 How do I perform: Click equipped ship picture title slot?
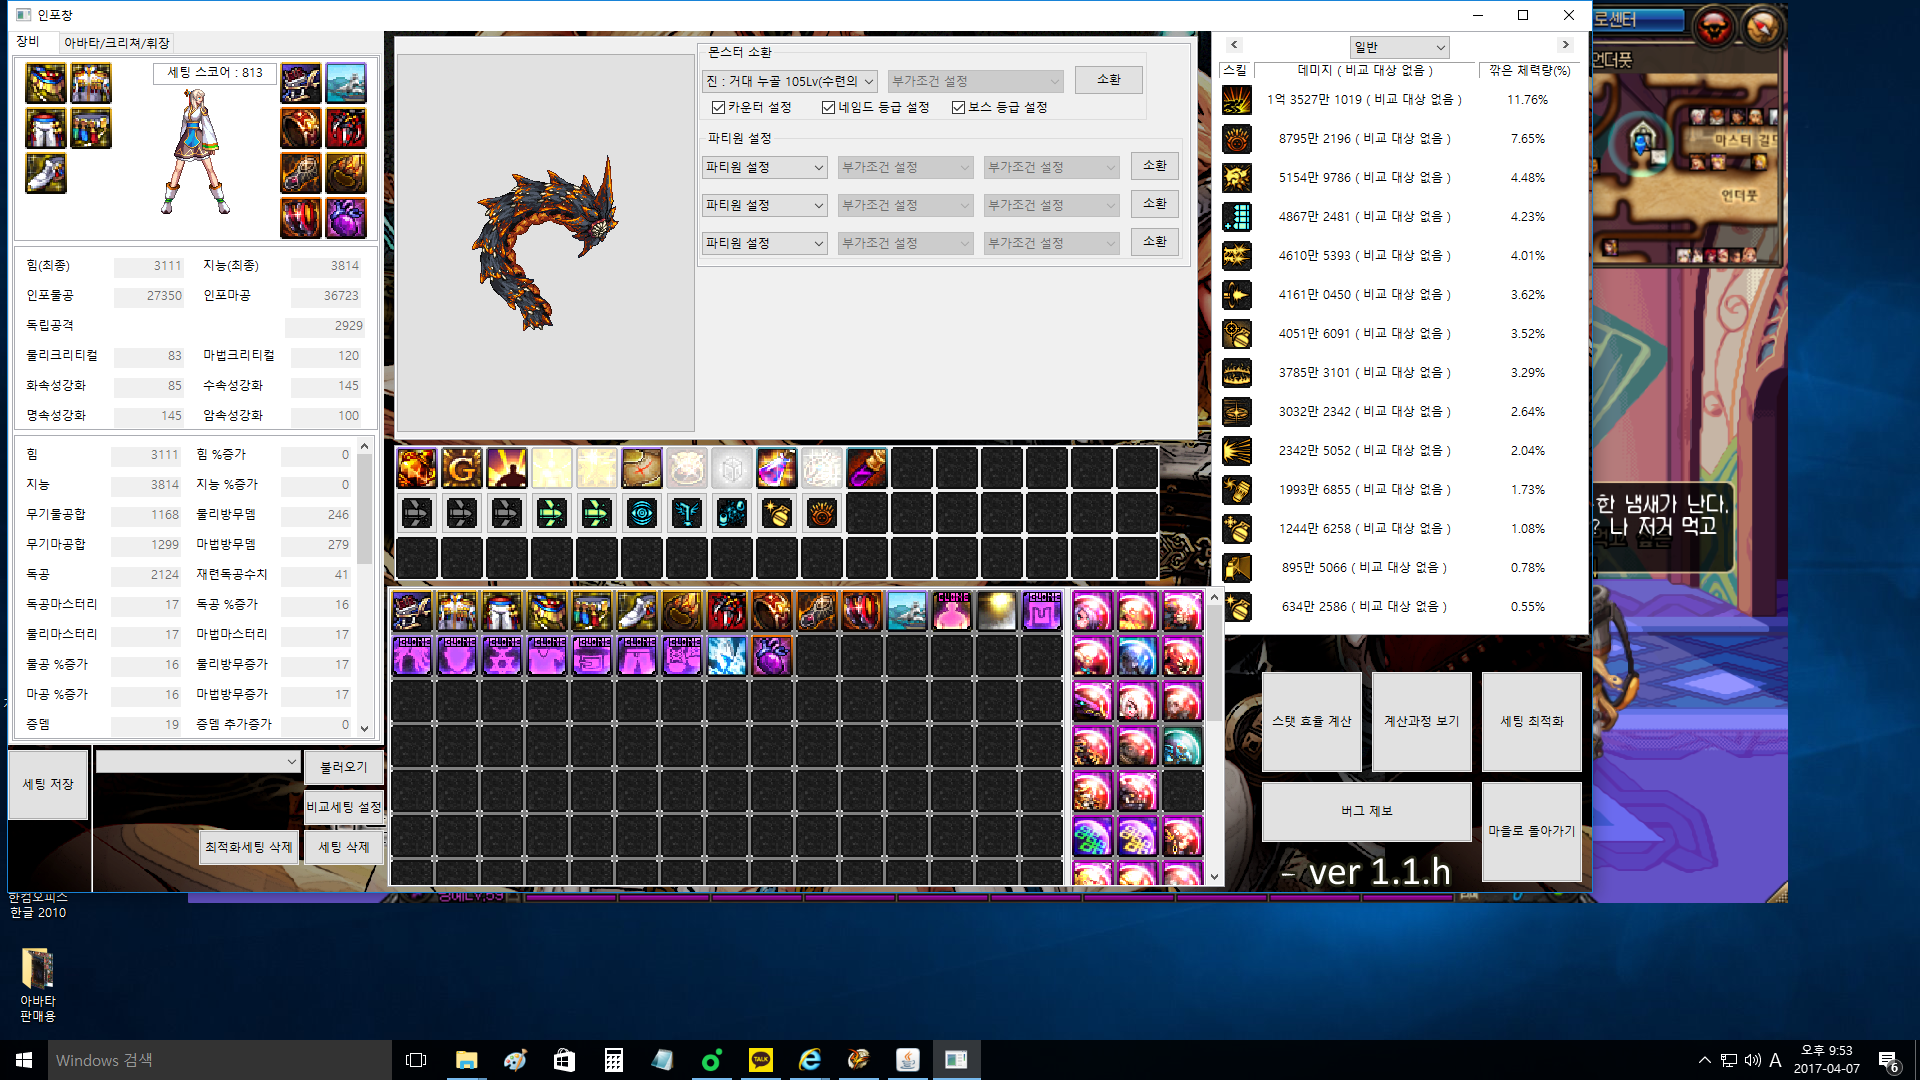(x=345, y=84)
